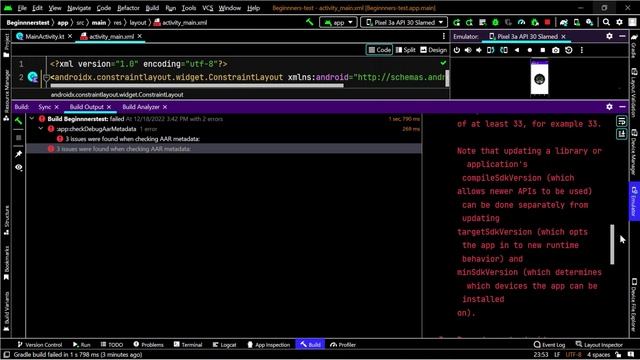Toggle the pin tab icon in Build panel
Screen dimensions: 640x360
pyautogui.click(x=18, y=154)
